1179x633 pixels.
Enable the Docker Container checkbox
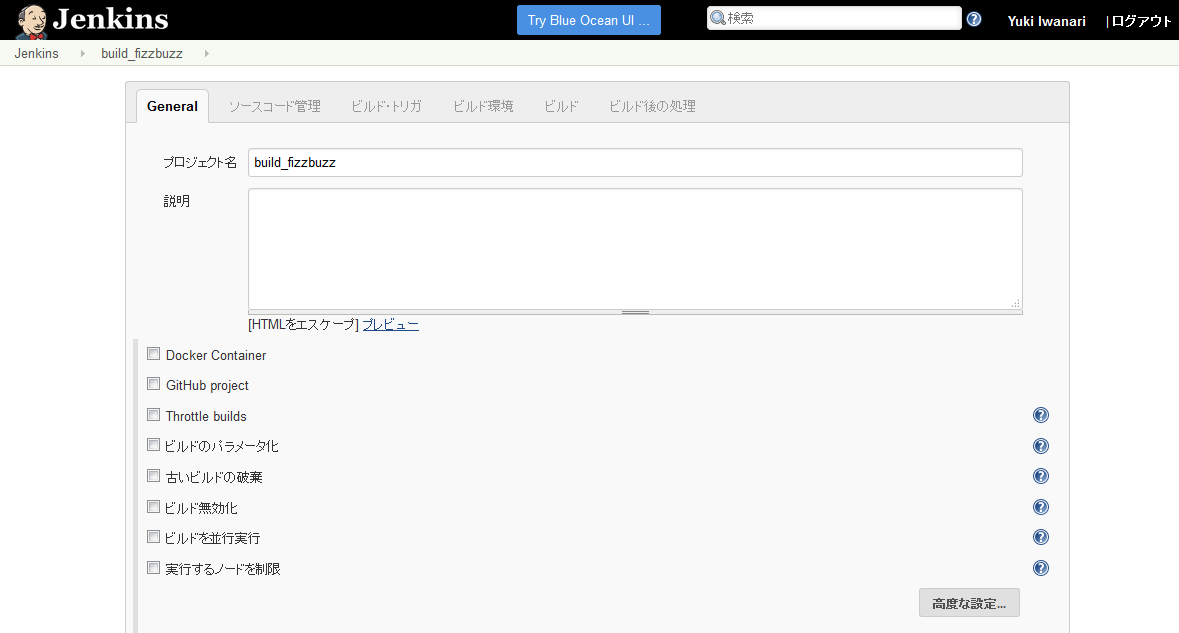[x=154, y=354]
